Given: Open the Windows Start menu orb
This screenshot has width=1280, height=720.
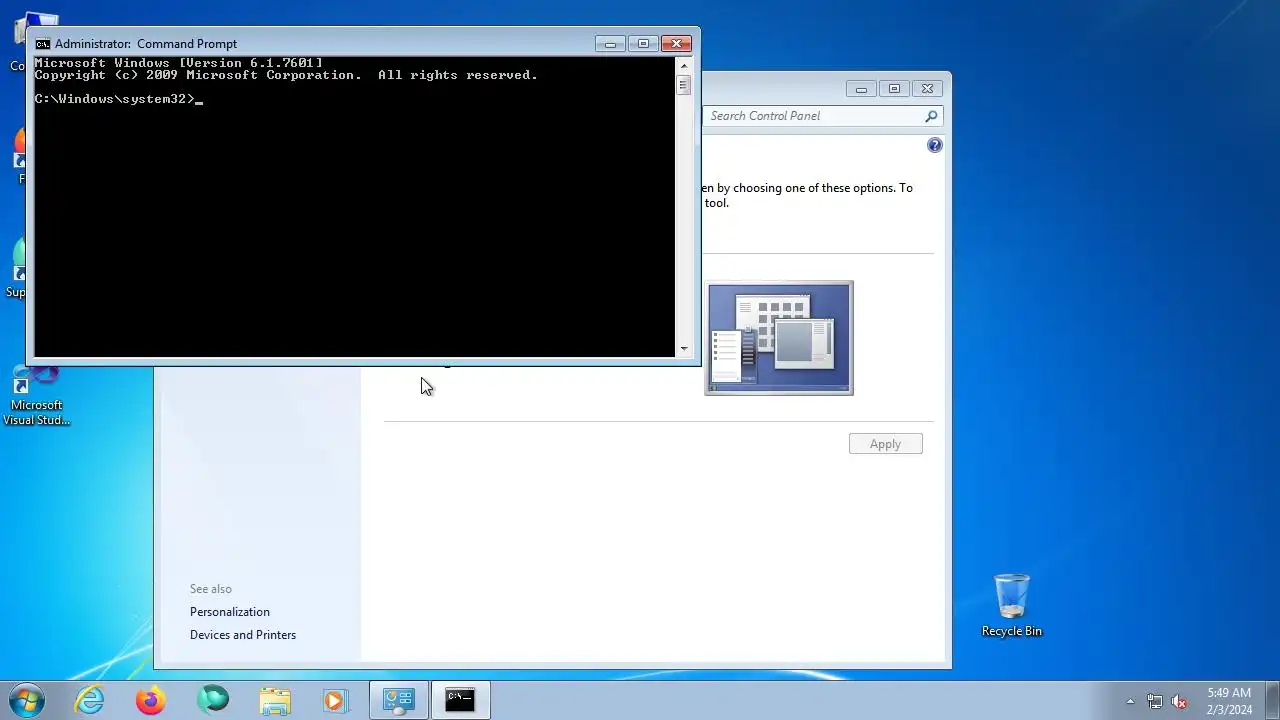Looking at the screenshot, I should coord(26,699).
